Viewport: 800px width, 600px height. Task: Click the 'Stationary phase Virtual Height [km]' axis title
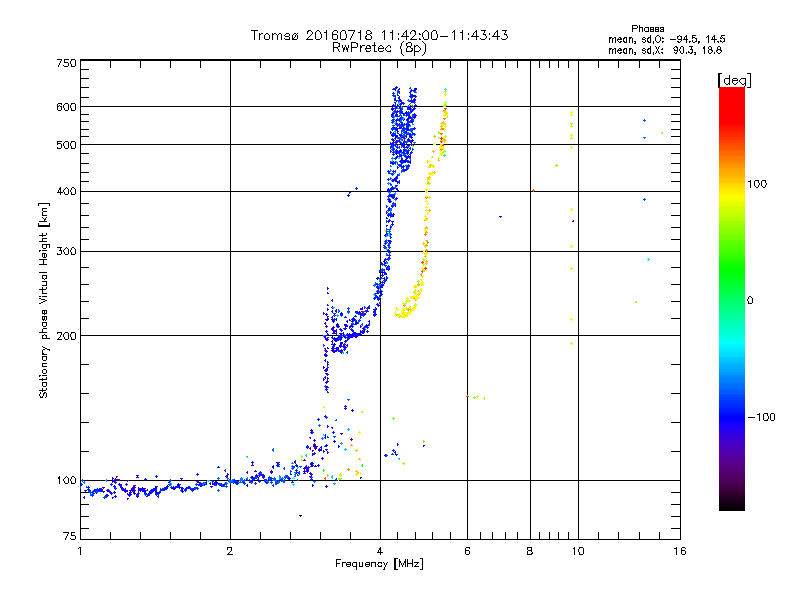coord(44,301)
